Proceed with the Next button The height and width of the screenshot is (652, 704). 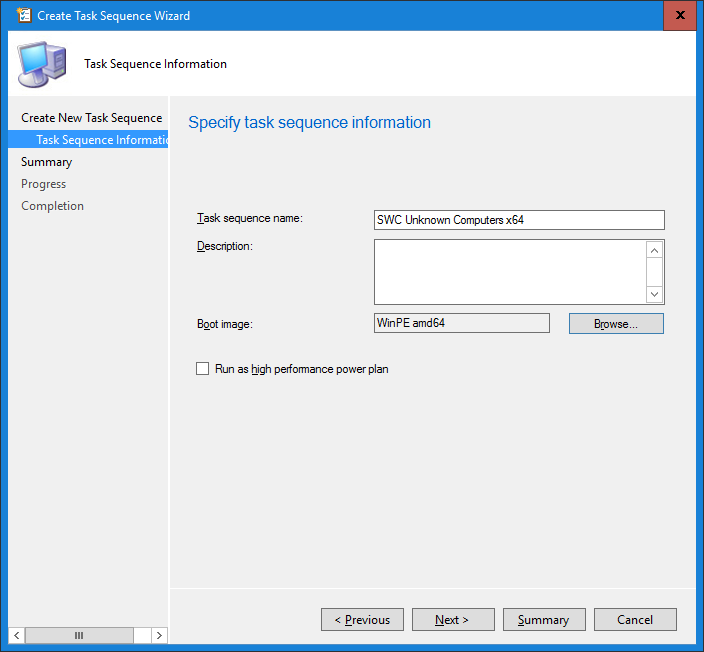(x=453, y=620)
